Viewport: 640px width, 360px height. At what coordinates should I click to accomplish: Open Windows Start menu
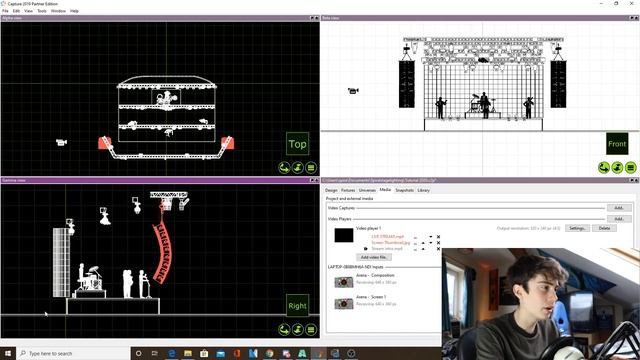click(x=8, y=353)
